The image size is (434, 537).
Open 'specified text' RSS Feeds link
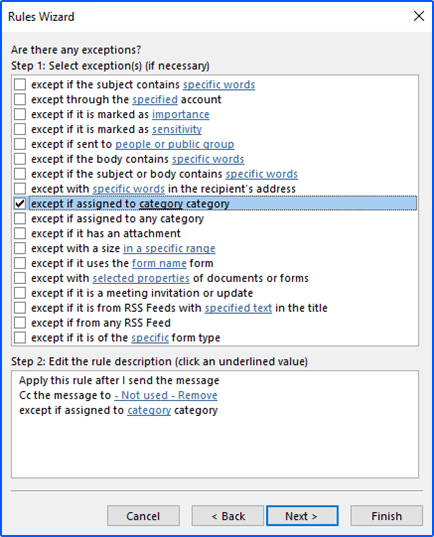point(238,308)
